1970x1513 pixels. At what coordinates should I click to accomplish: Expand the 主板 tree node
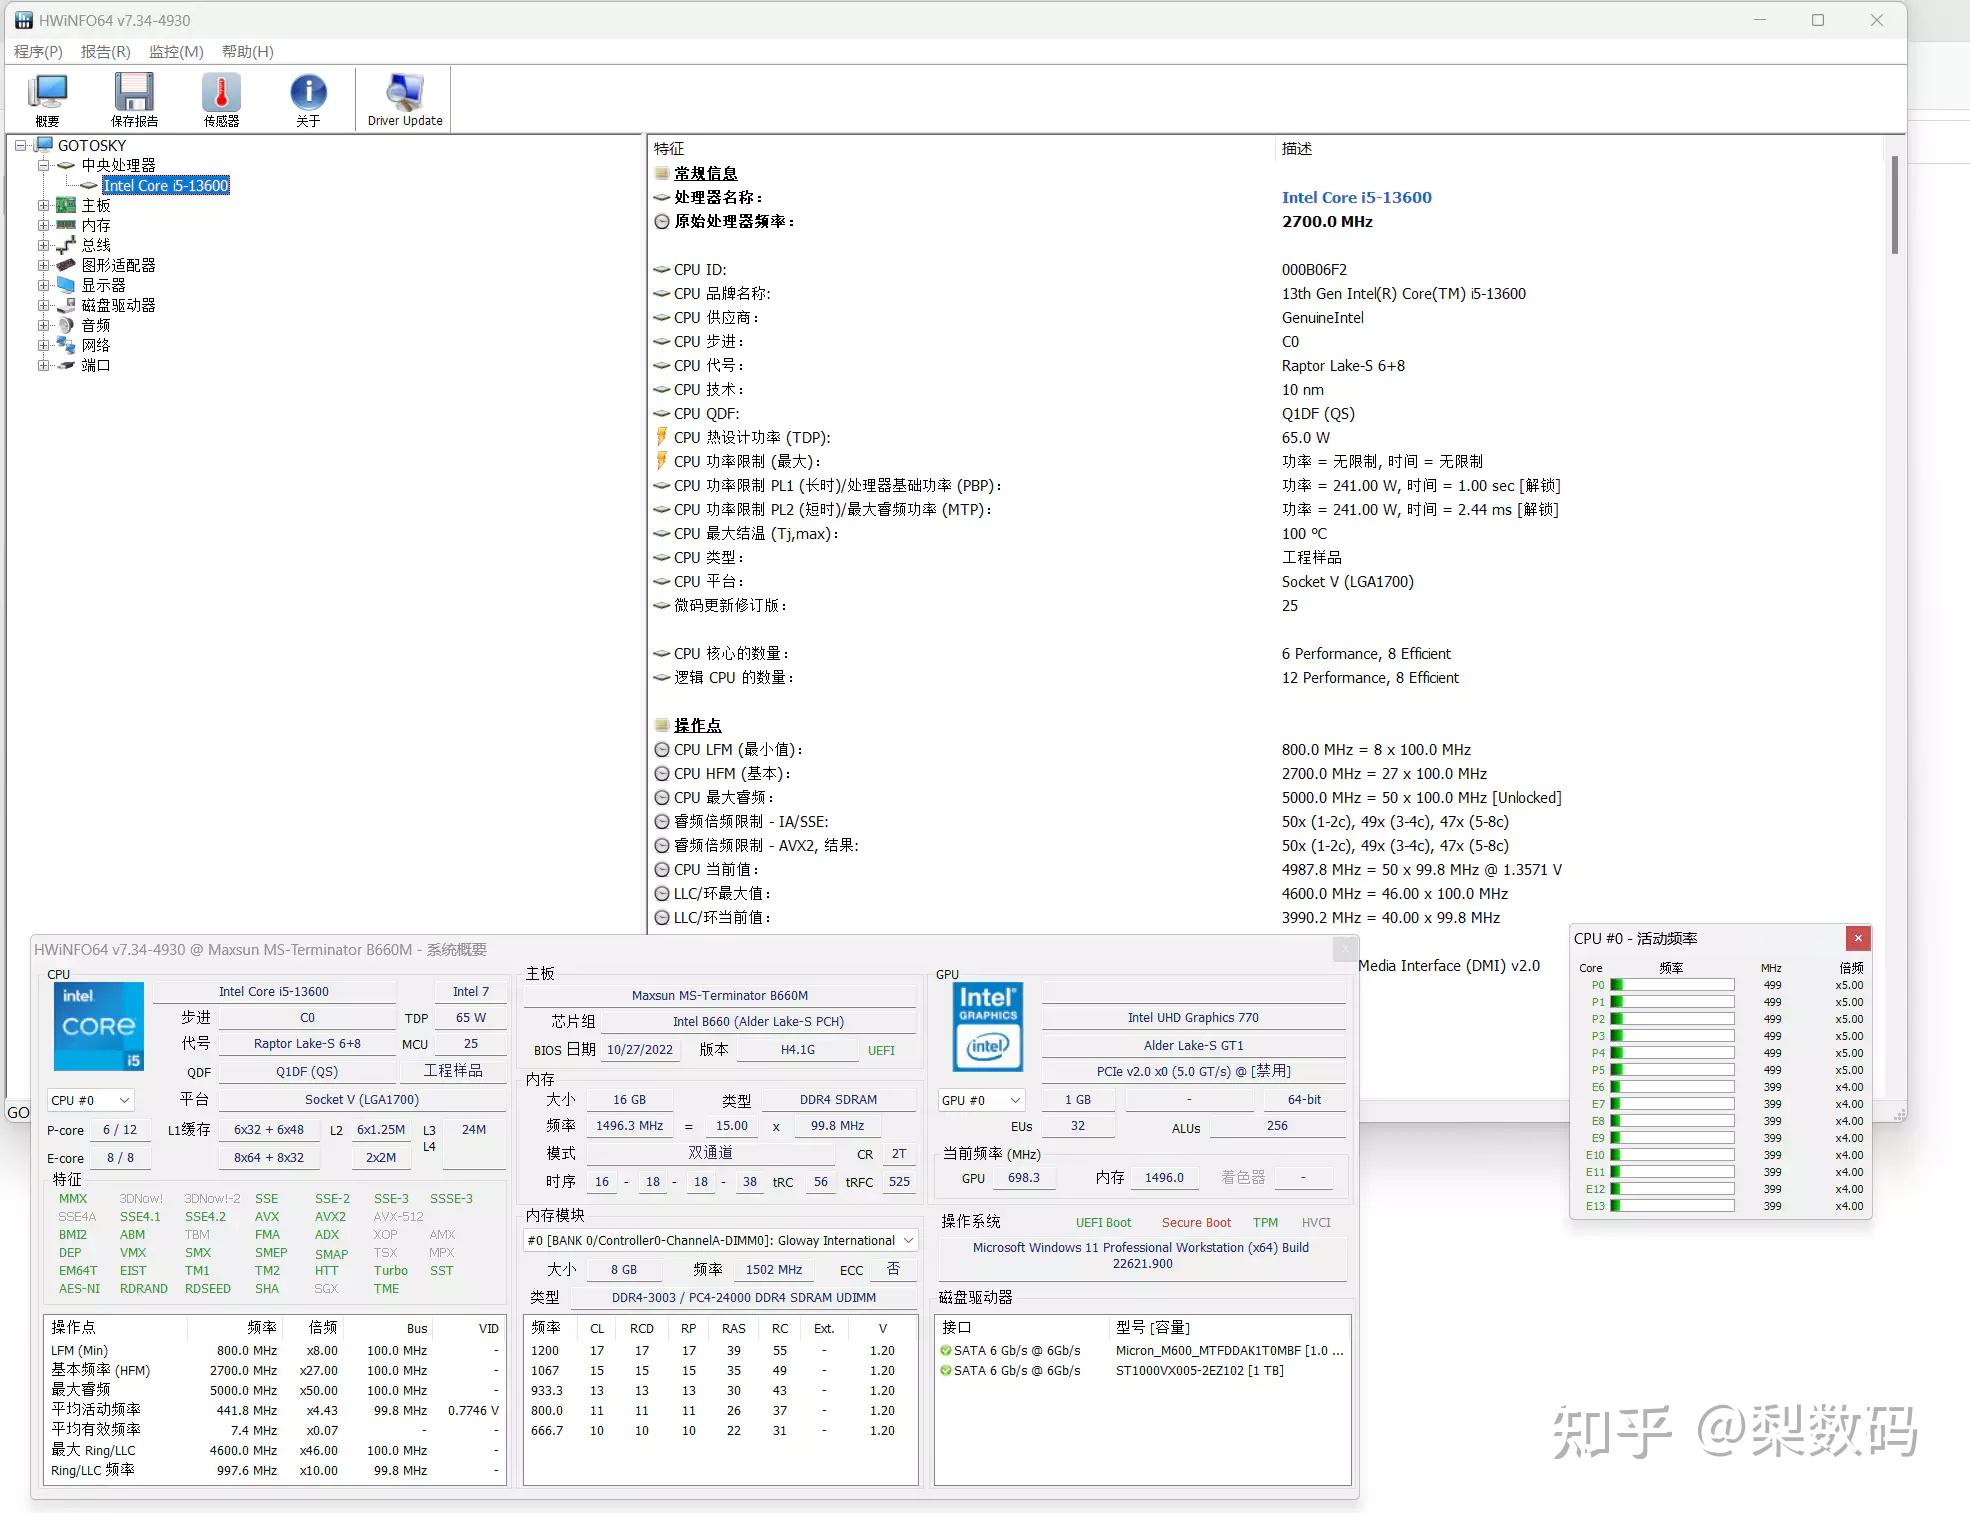coord(43,204)
